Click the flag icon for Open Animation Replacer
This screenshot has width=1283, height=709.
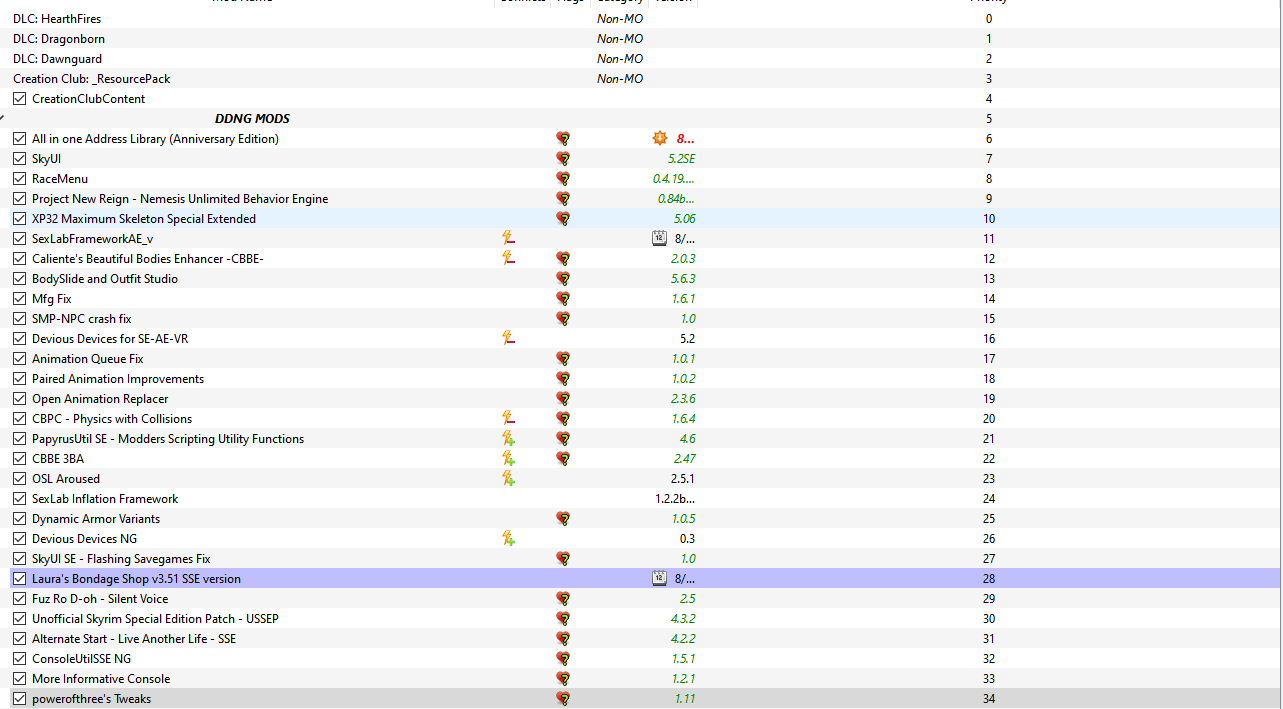click(x=563, y=399)
